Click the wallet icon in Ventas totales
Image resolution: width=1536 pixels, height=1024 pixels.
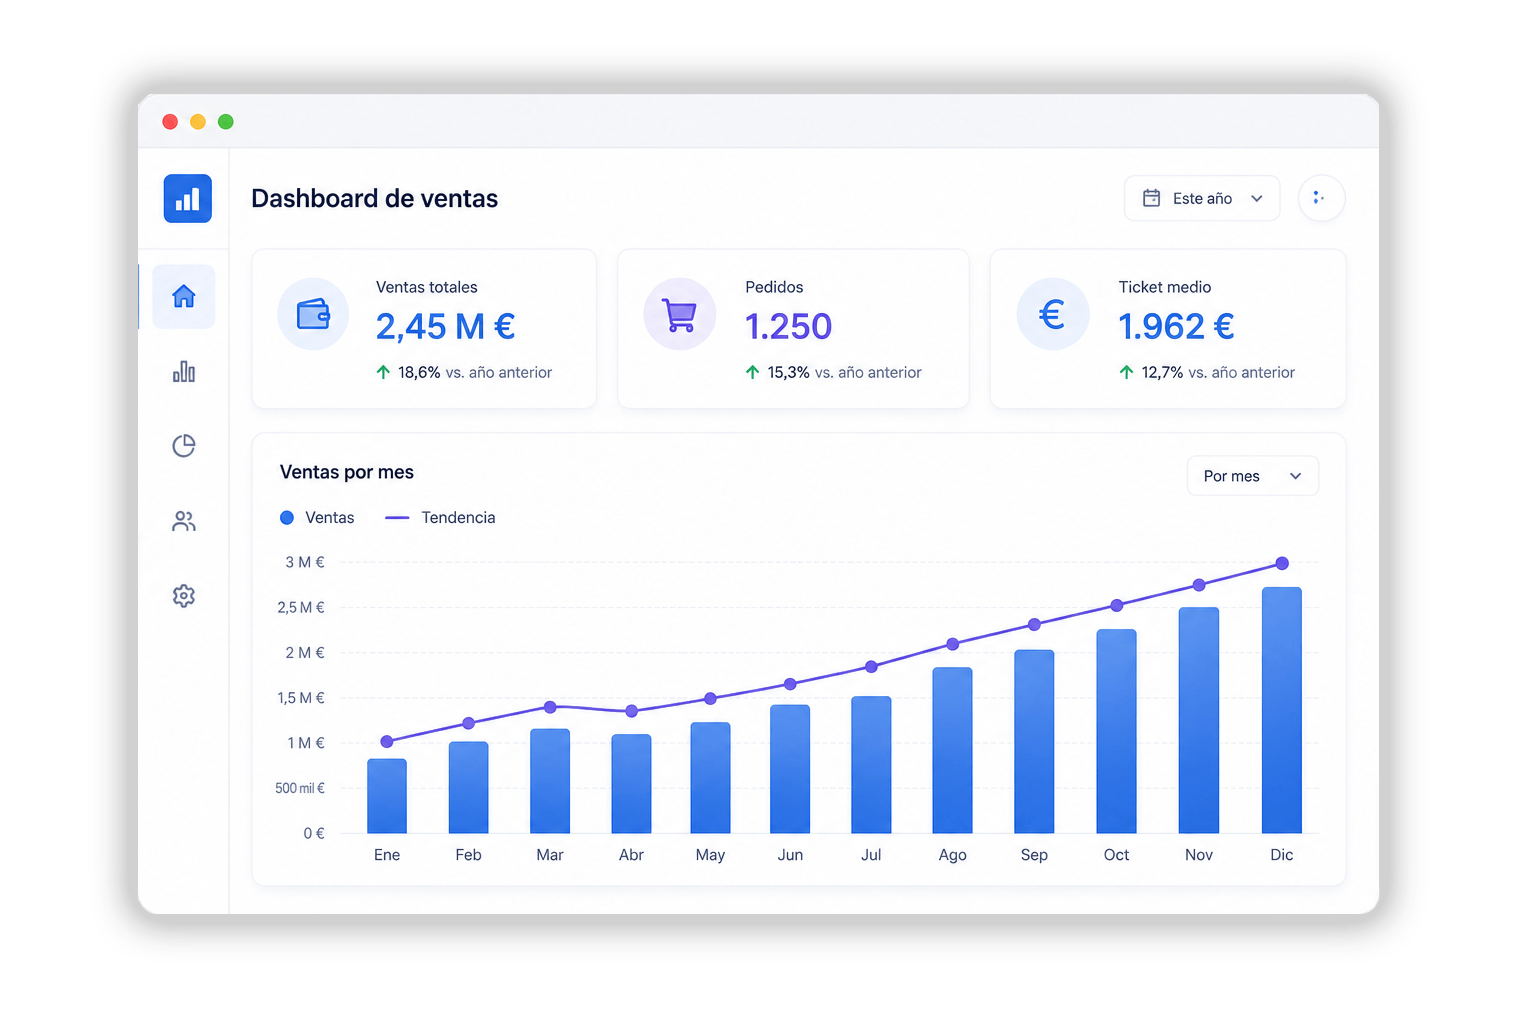coord(313,314)
